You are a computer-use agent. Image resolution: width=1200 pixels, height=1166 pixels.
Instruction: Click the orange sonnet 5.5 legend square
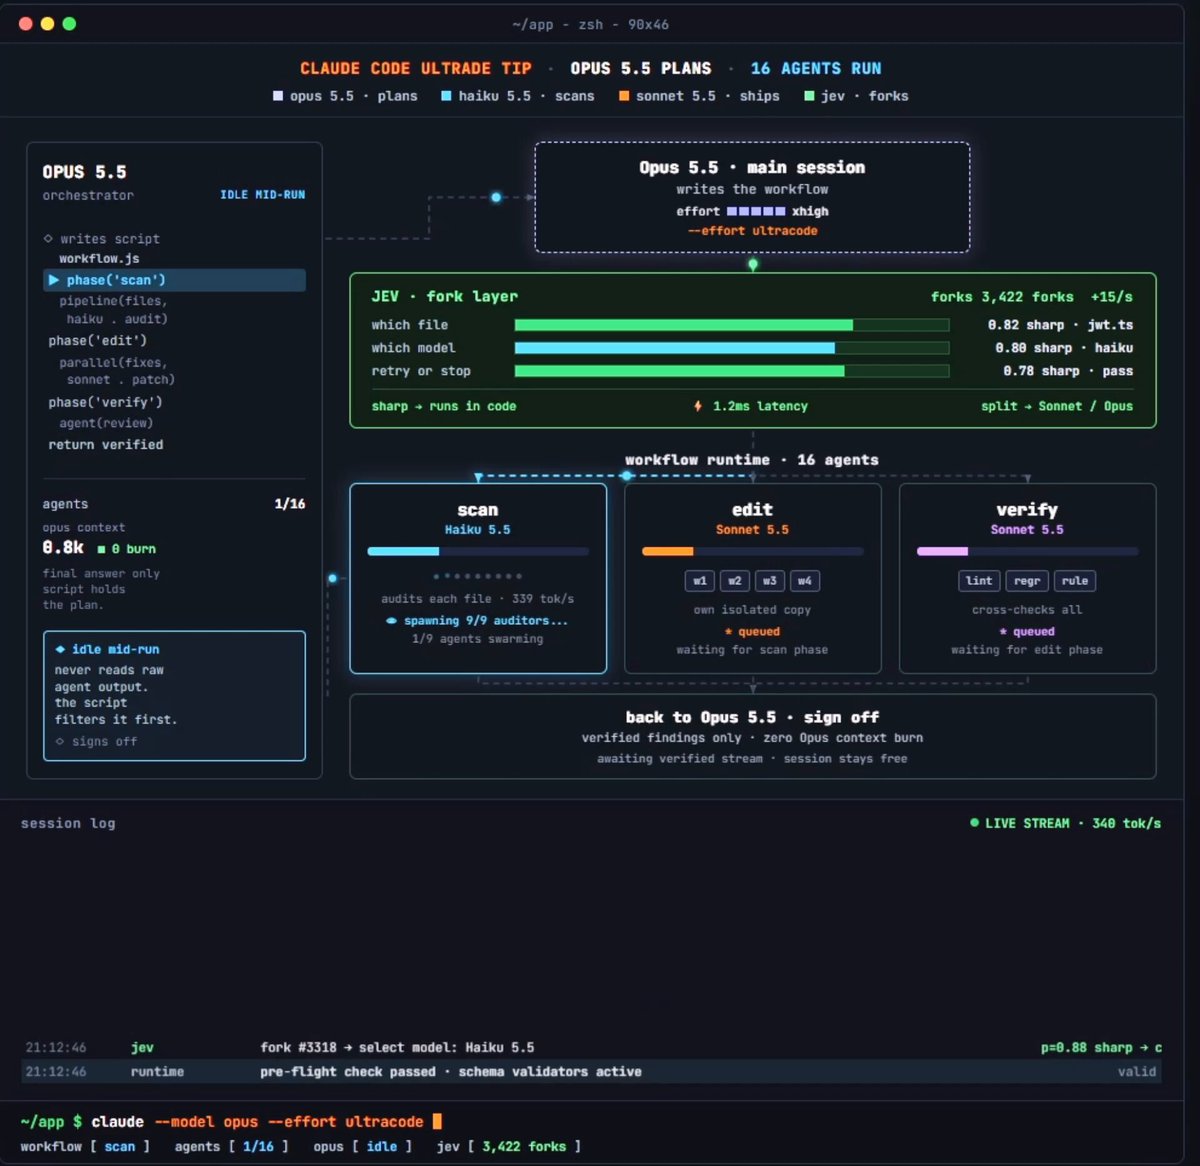tap(624, 96)
